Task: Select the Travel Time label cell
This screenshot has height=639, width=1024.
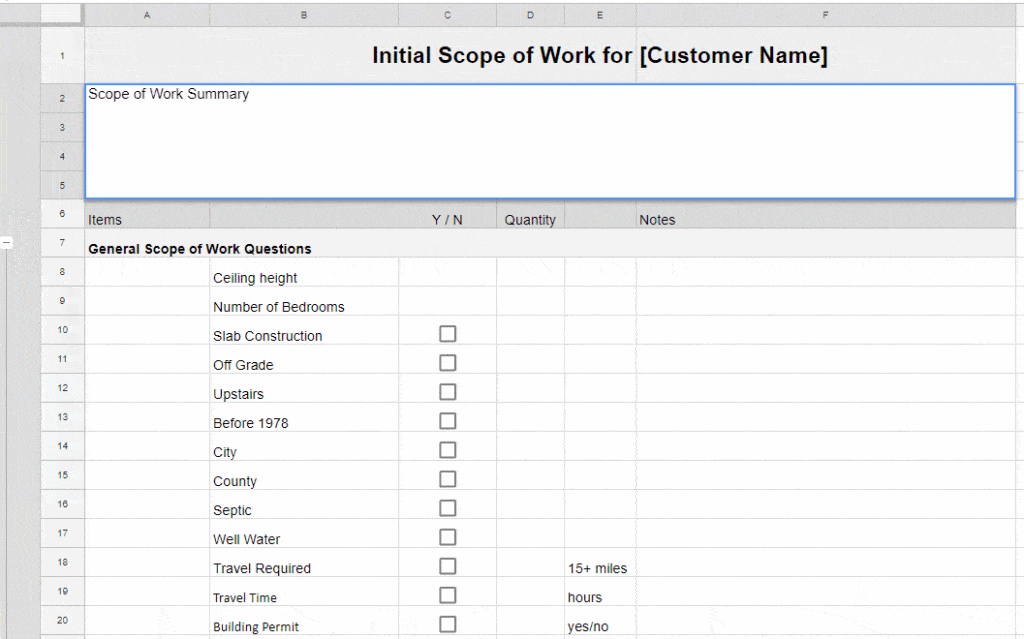Action: pos(304,592)
